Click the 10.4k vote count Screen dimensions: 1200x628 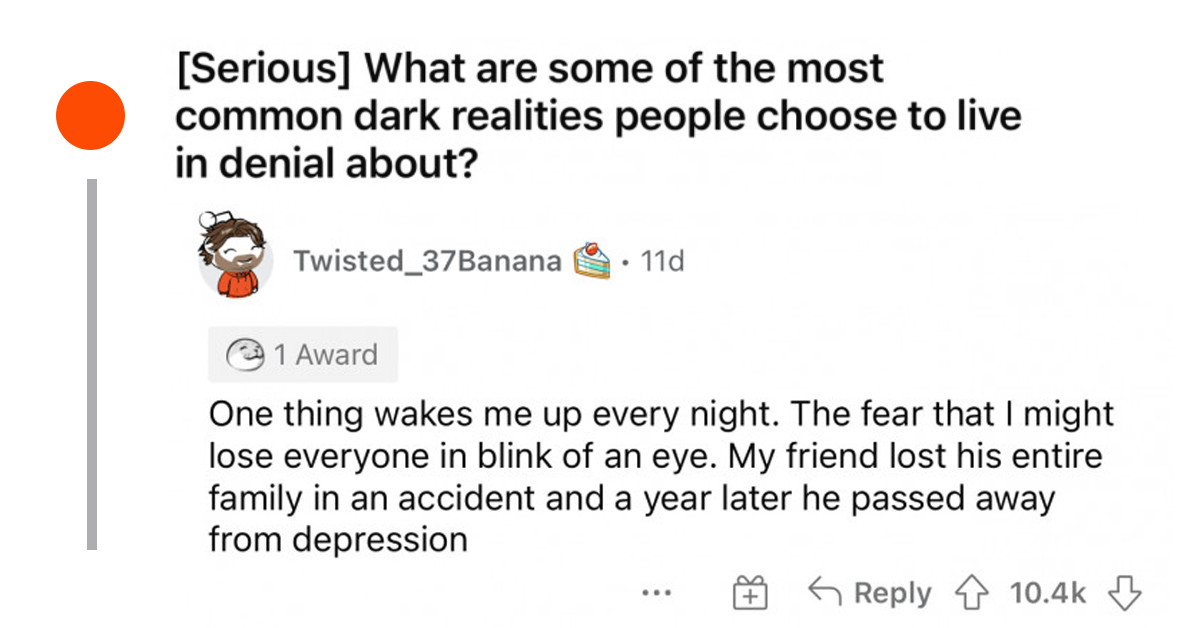[x=1048, y=592]
